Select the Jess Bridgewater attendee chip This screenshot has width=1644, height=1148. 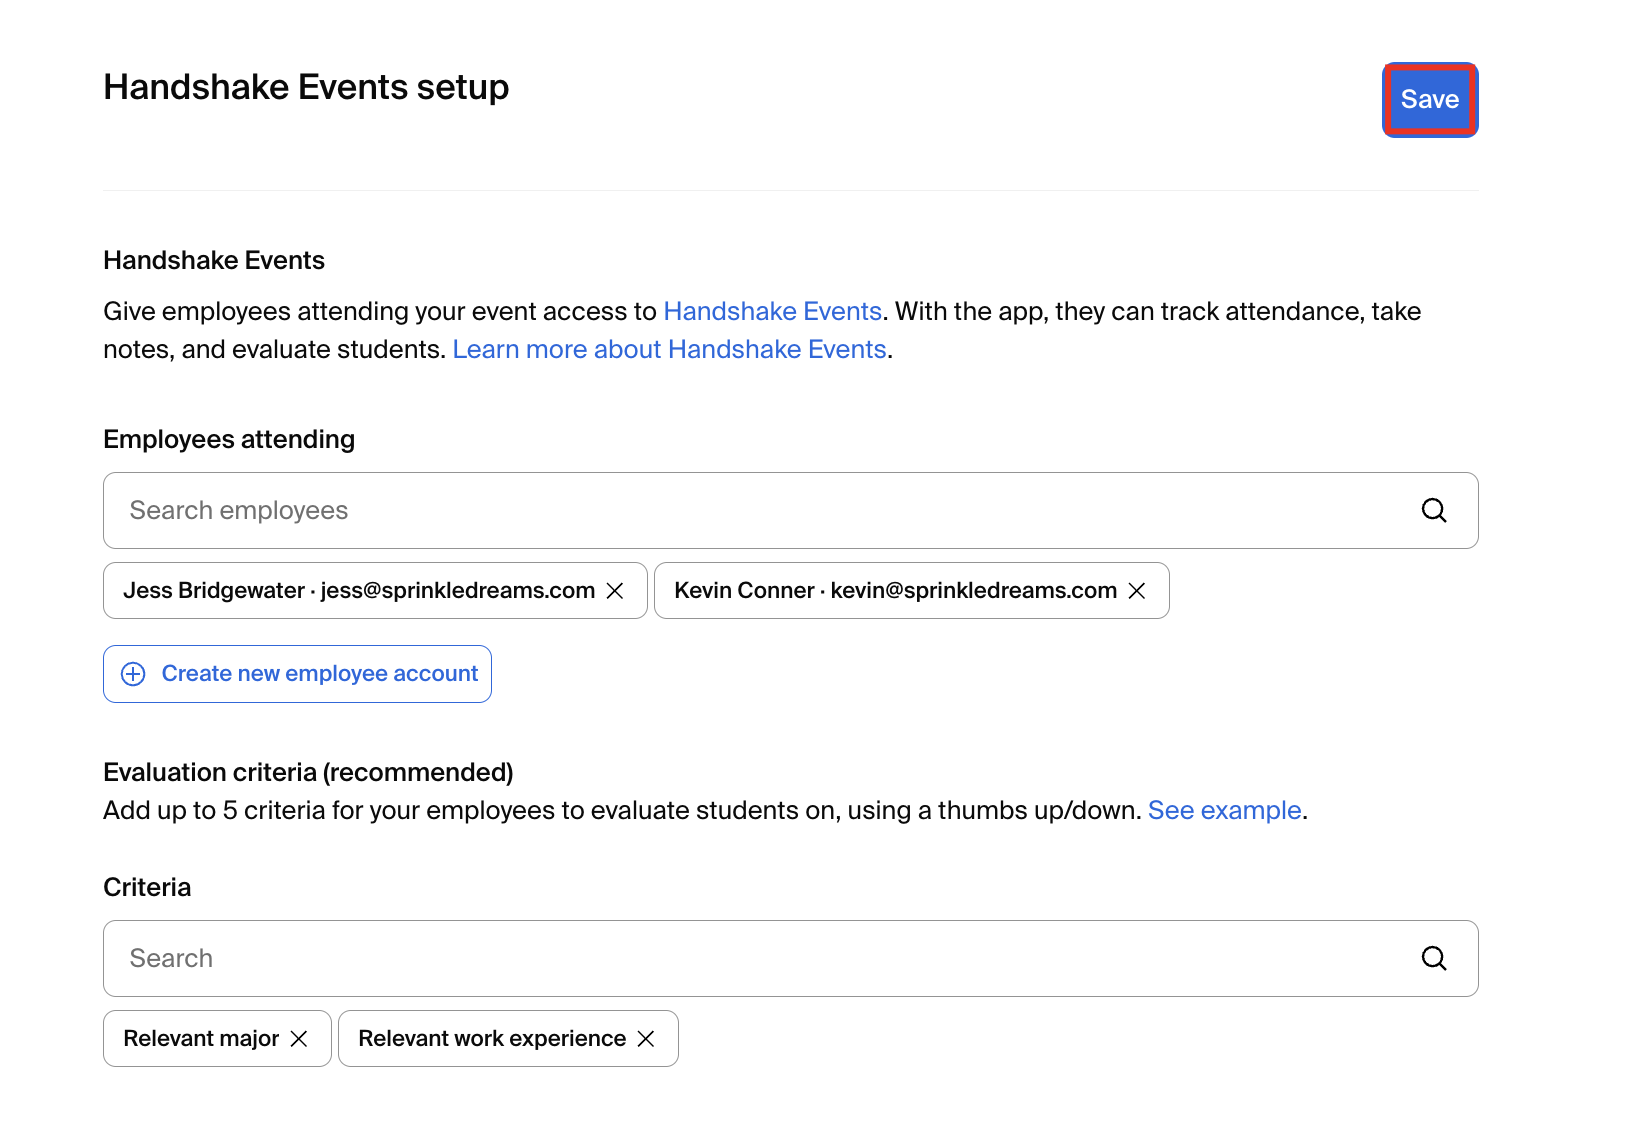pyautogui.click(x=350, y=590)
